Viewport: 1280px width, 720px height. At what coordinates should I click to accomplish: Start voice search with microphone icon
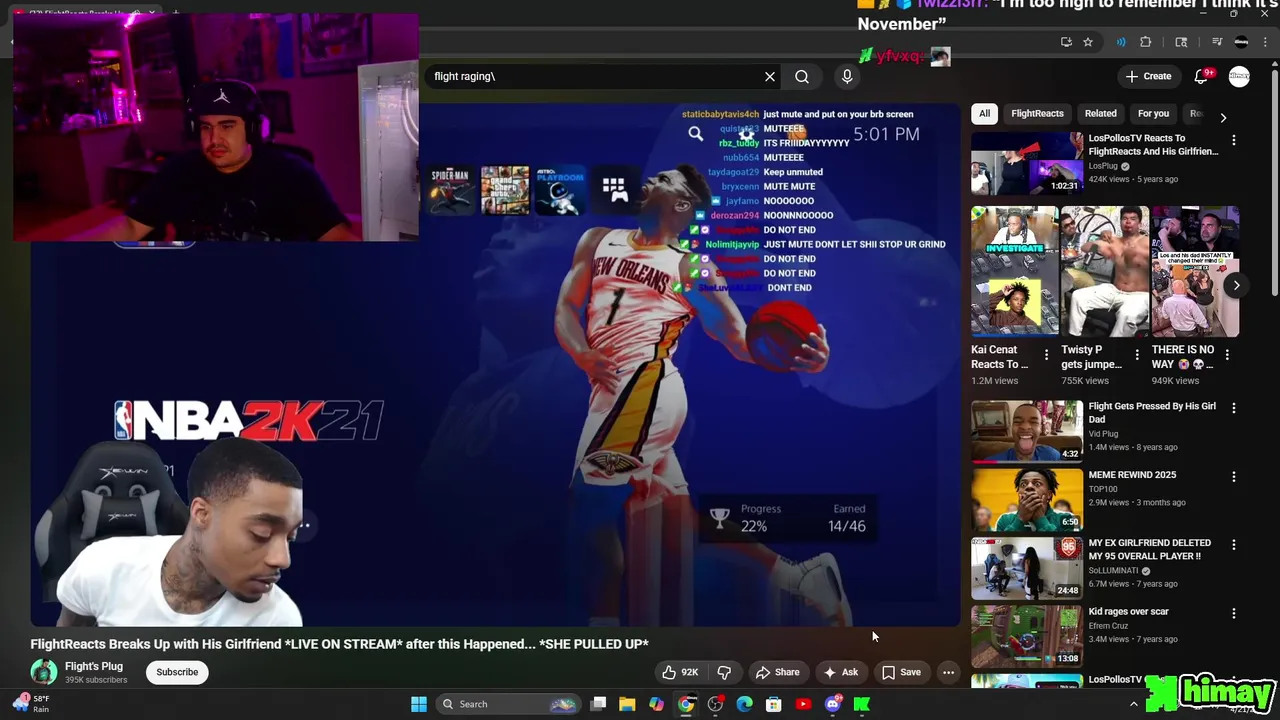[x=847, y=77]
